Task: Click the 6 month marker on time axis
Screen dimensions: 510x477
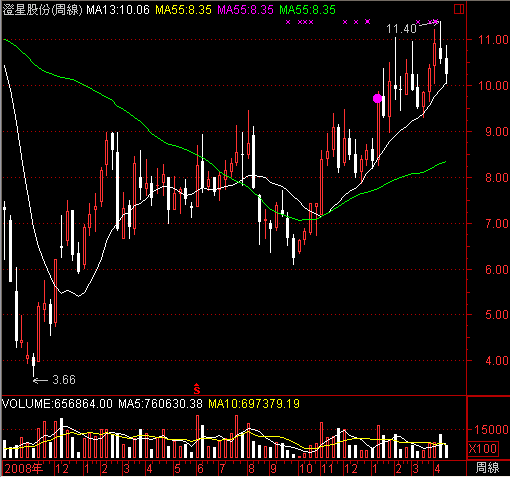Action: coord(200,469)
